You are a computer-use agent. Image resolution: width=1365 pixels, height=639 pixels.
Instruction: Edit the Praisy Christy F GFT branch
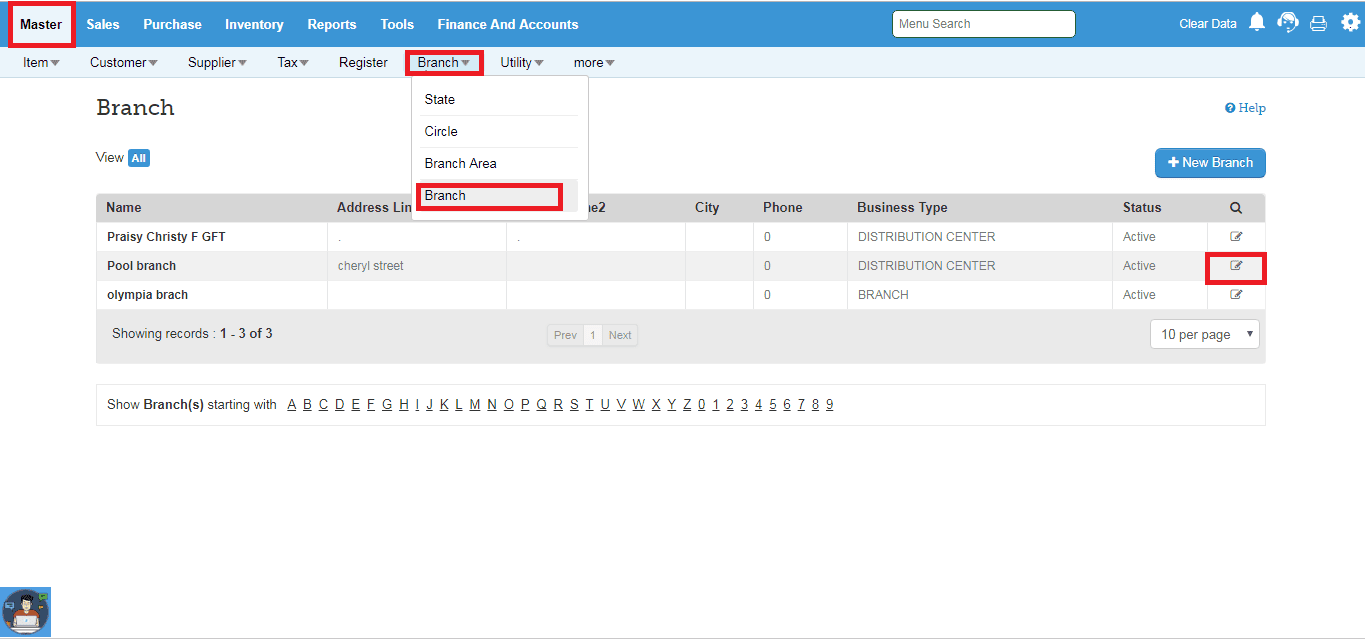click(x=1236, y=237)
